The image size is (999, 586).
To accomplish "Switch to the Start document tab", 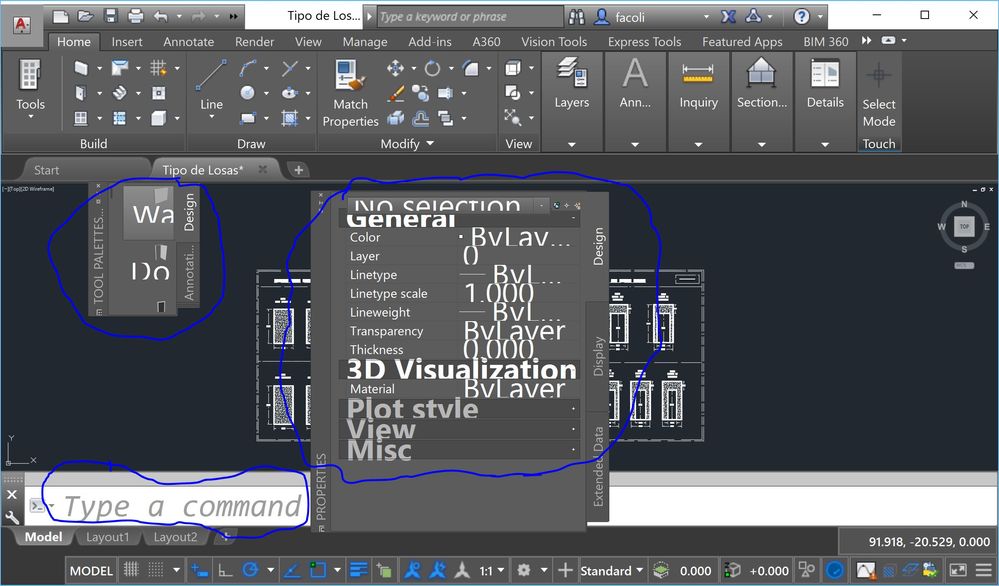I will [47, 170].
